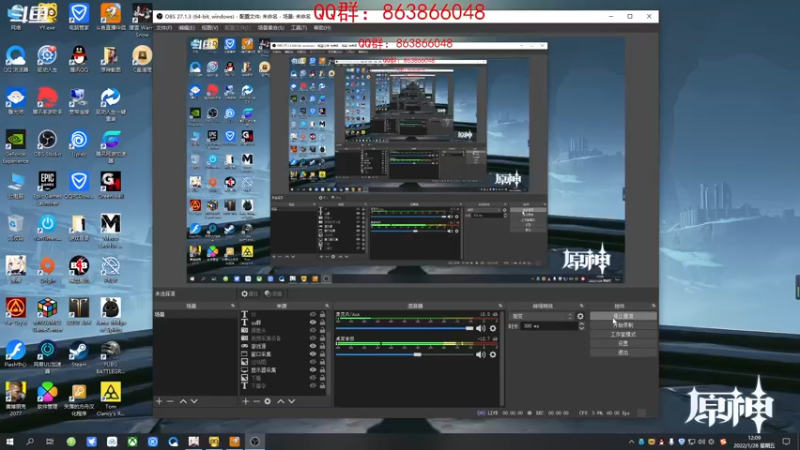Pop out the 场景 dock panel
The height and width of the screenshot is (450, 800).
233,306
